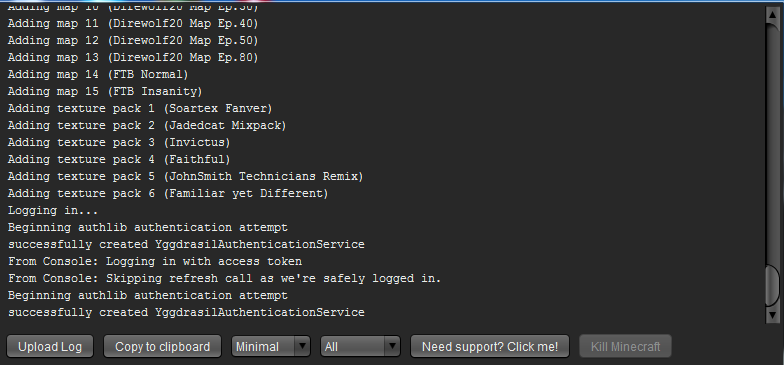Screen dimensions: 784x365
Task: Click the arrow on the All combo box
Action: click(392, 346)
